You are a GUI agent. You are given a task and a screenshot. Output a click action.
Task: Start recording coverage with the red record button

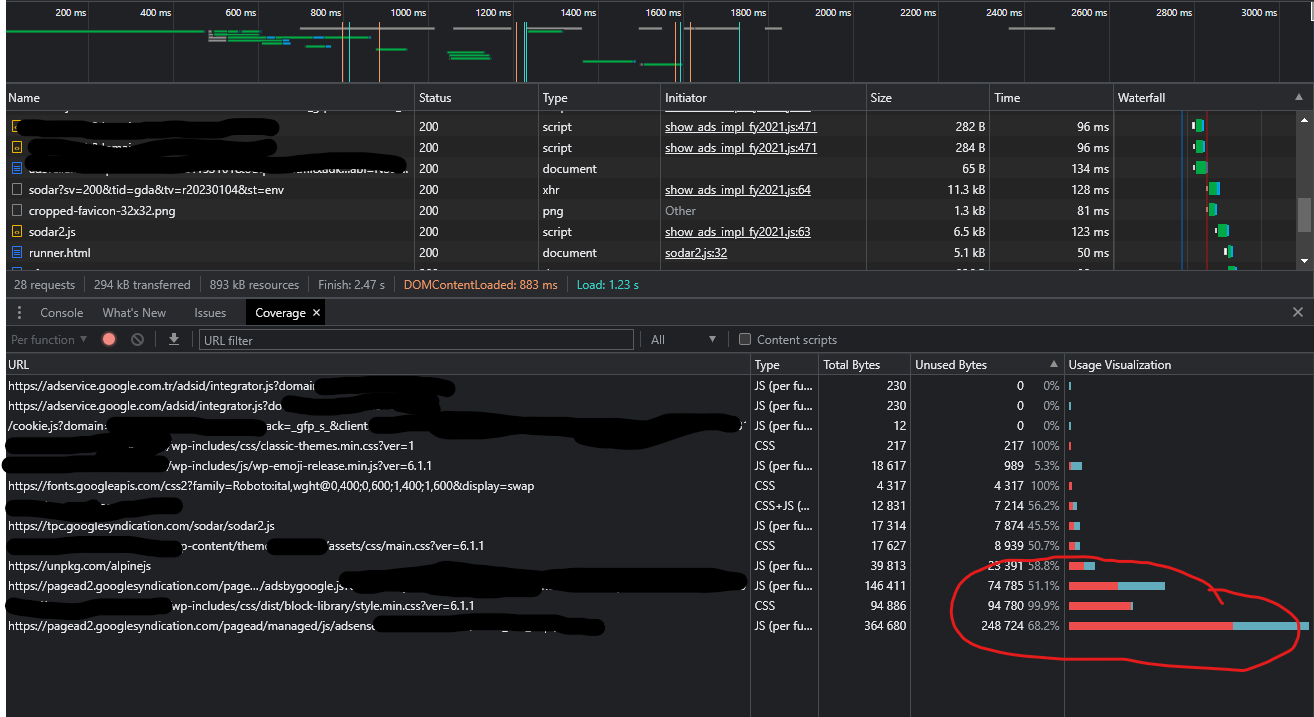[109, 340]
